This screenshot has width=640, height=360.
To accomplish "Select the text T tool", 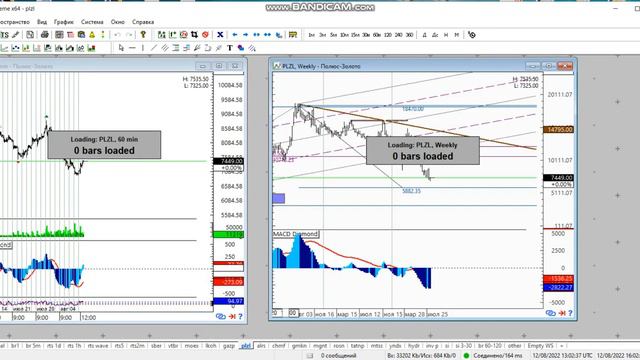I will click(x=230, y=48).
